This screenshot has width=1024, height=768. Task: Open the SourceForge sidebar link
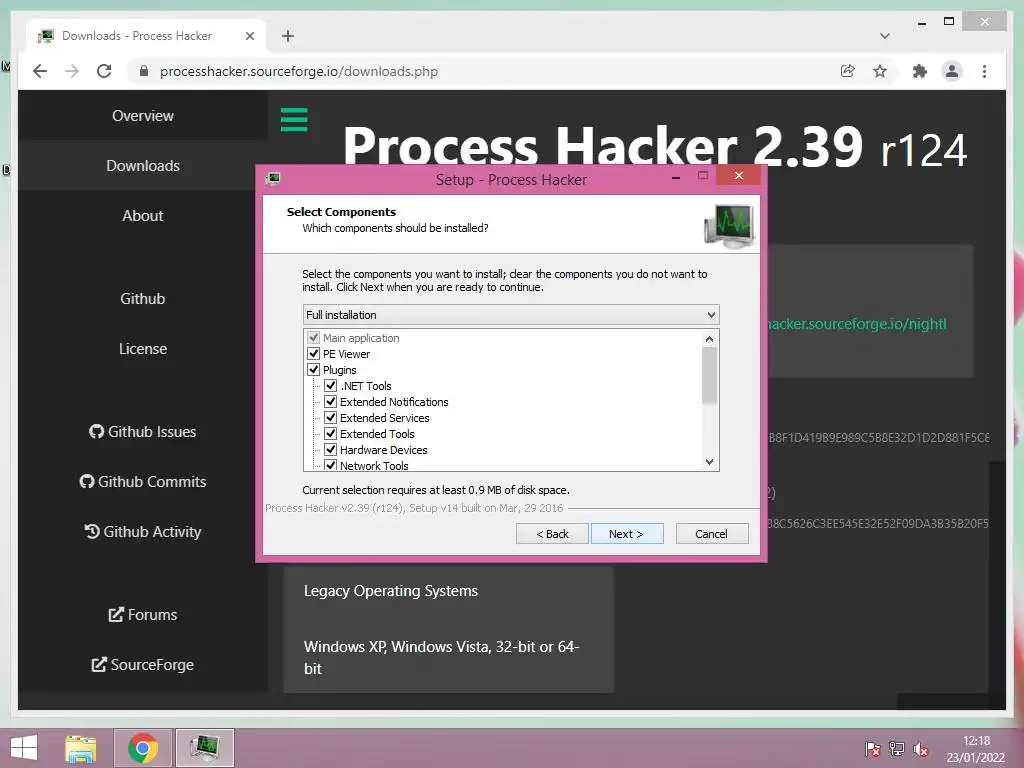pyautogui.click(x=143, y=665)
